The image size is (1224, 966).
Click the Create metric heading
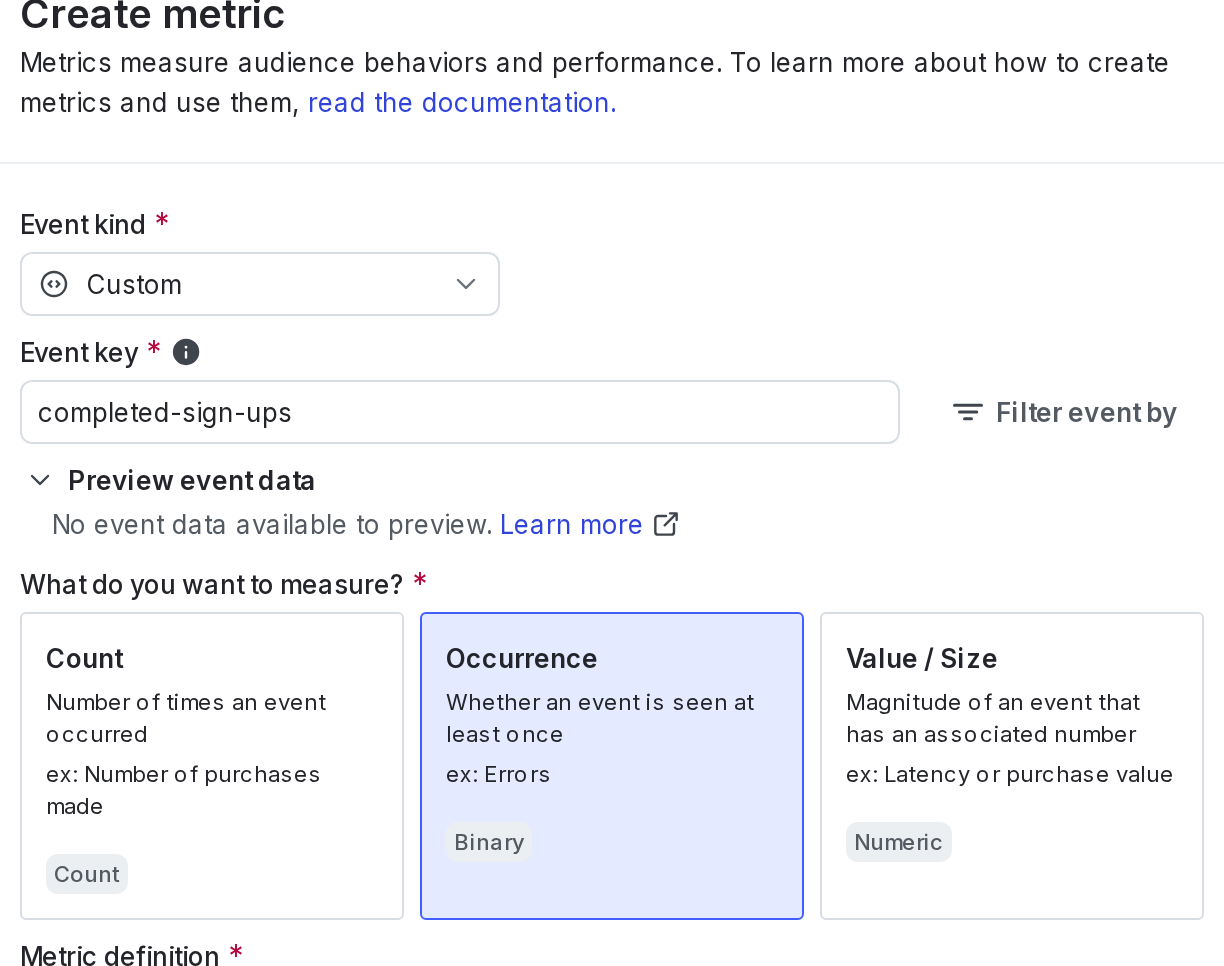tap(150, 15)
